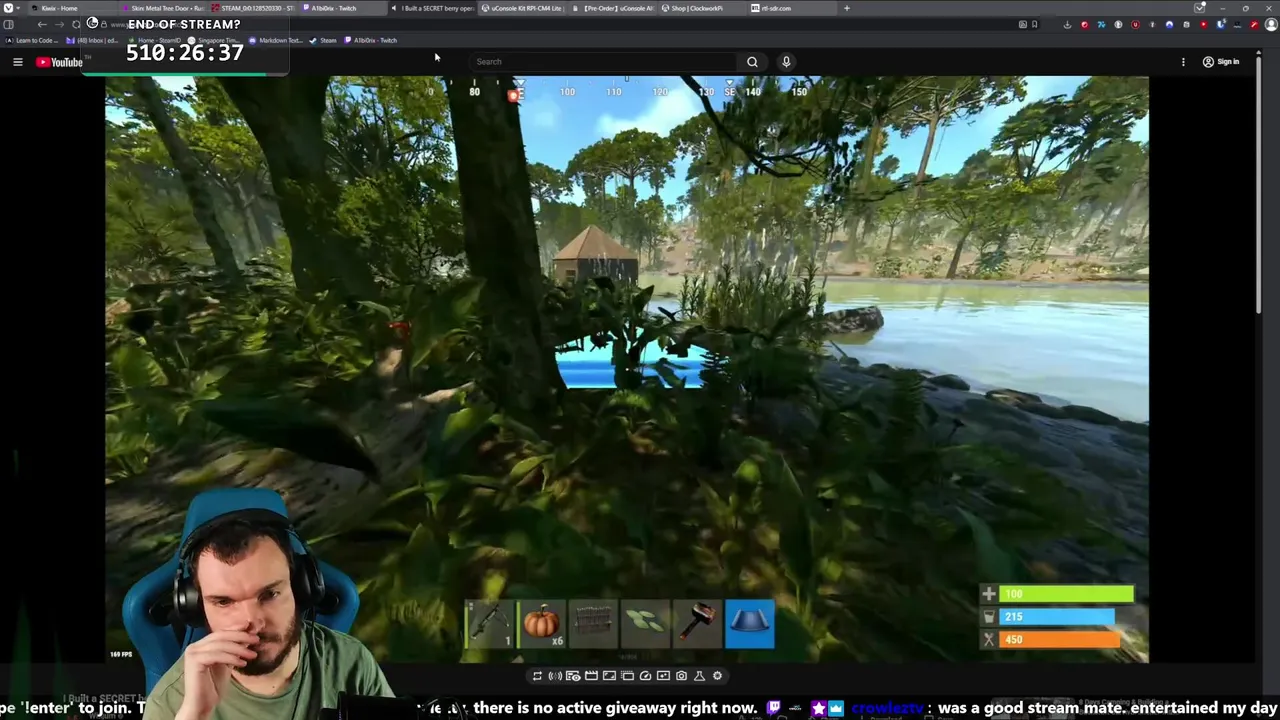Screen dimensions: 1280x720
Task: Click the food bar showing 450
Action: tap(1058, 640)
